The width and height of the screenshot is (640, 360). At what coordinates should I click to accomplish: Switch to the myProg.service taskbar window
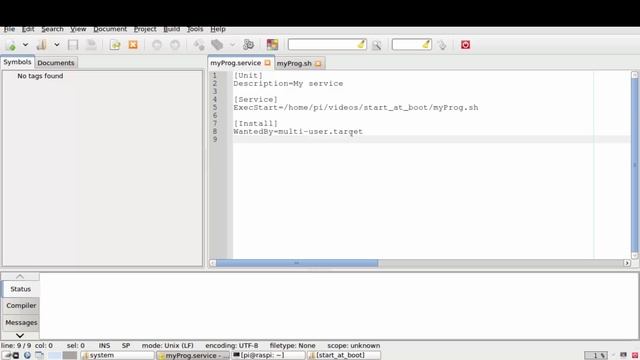(193, 356)
